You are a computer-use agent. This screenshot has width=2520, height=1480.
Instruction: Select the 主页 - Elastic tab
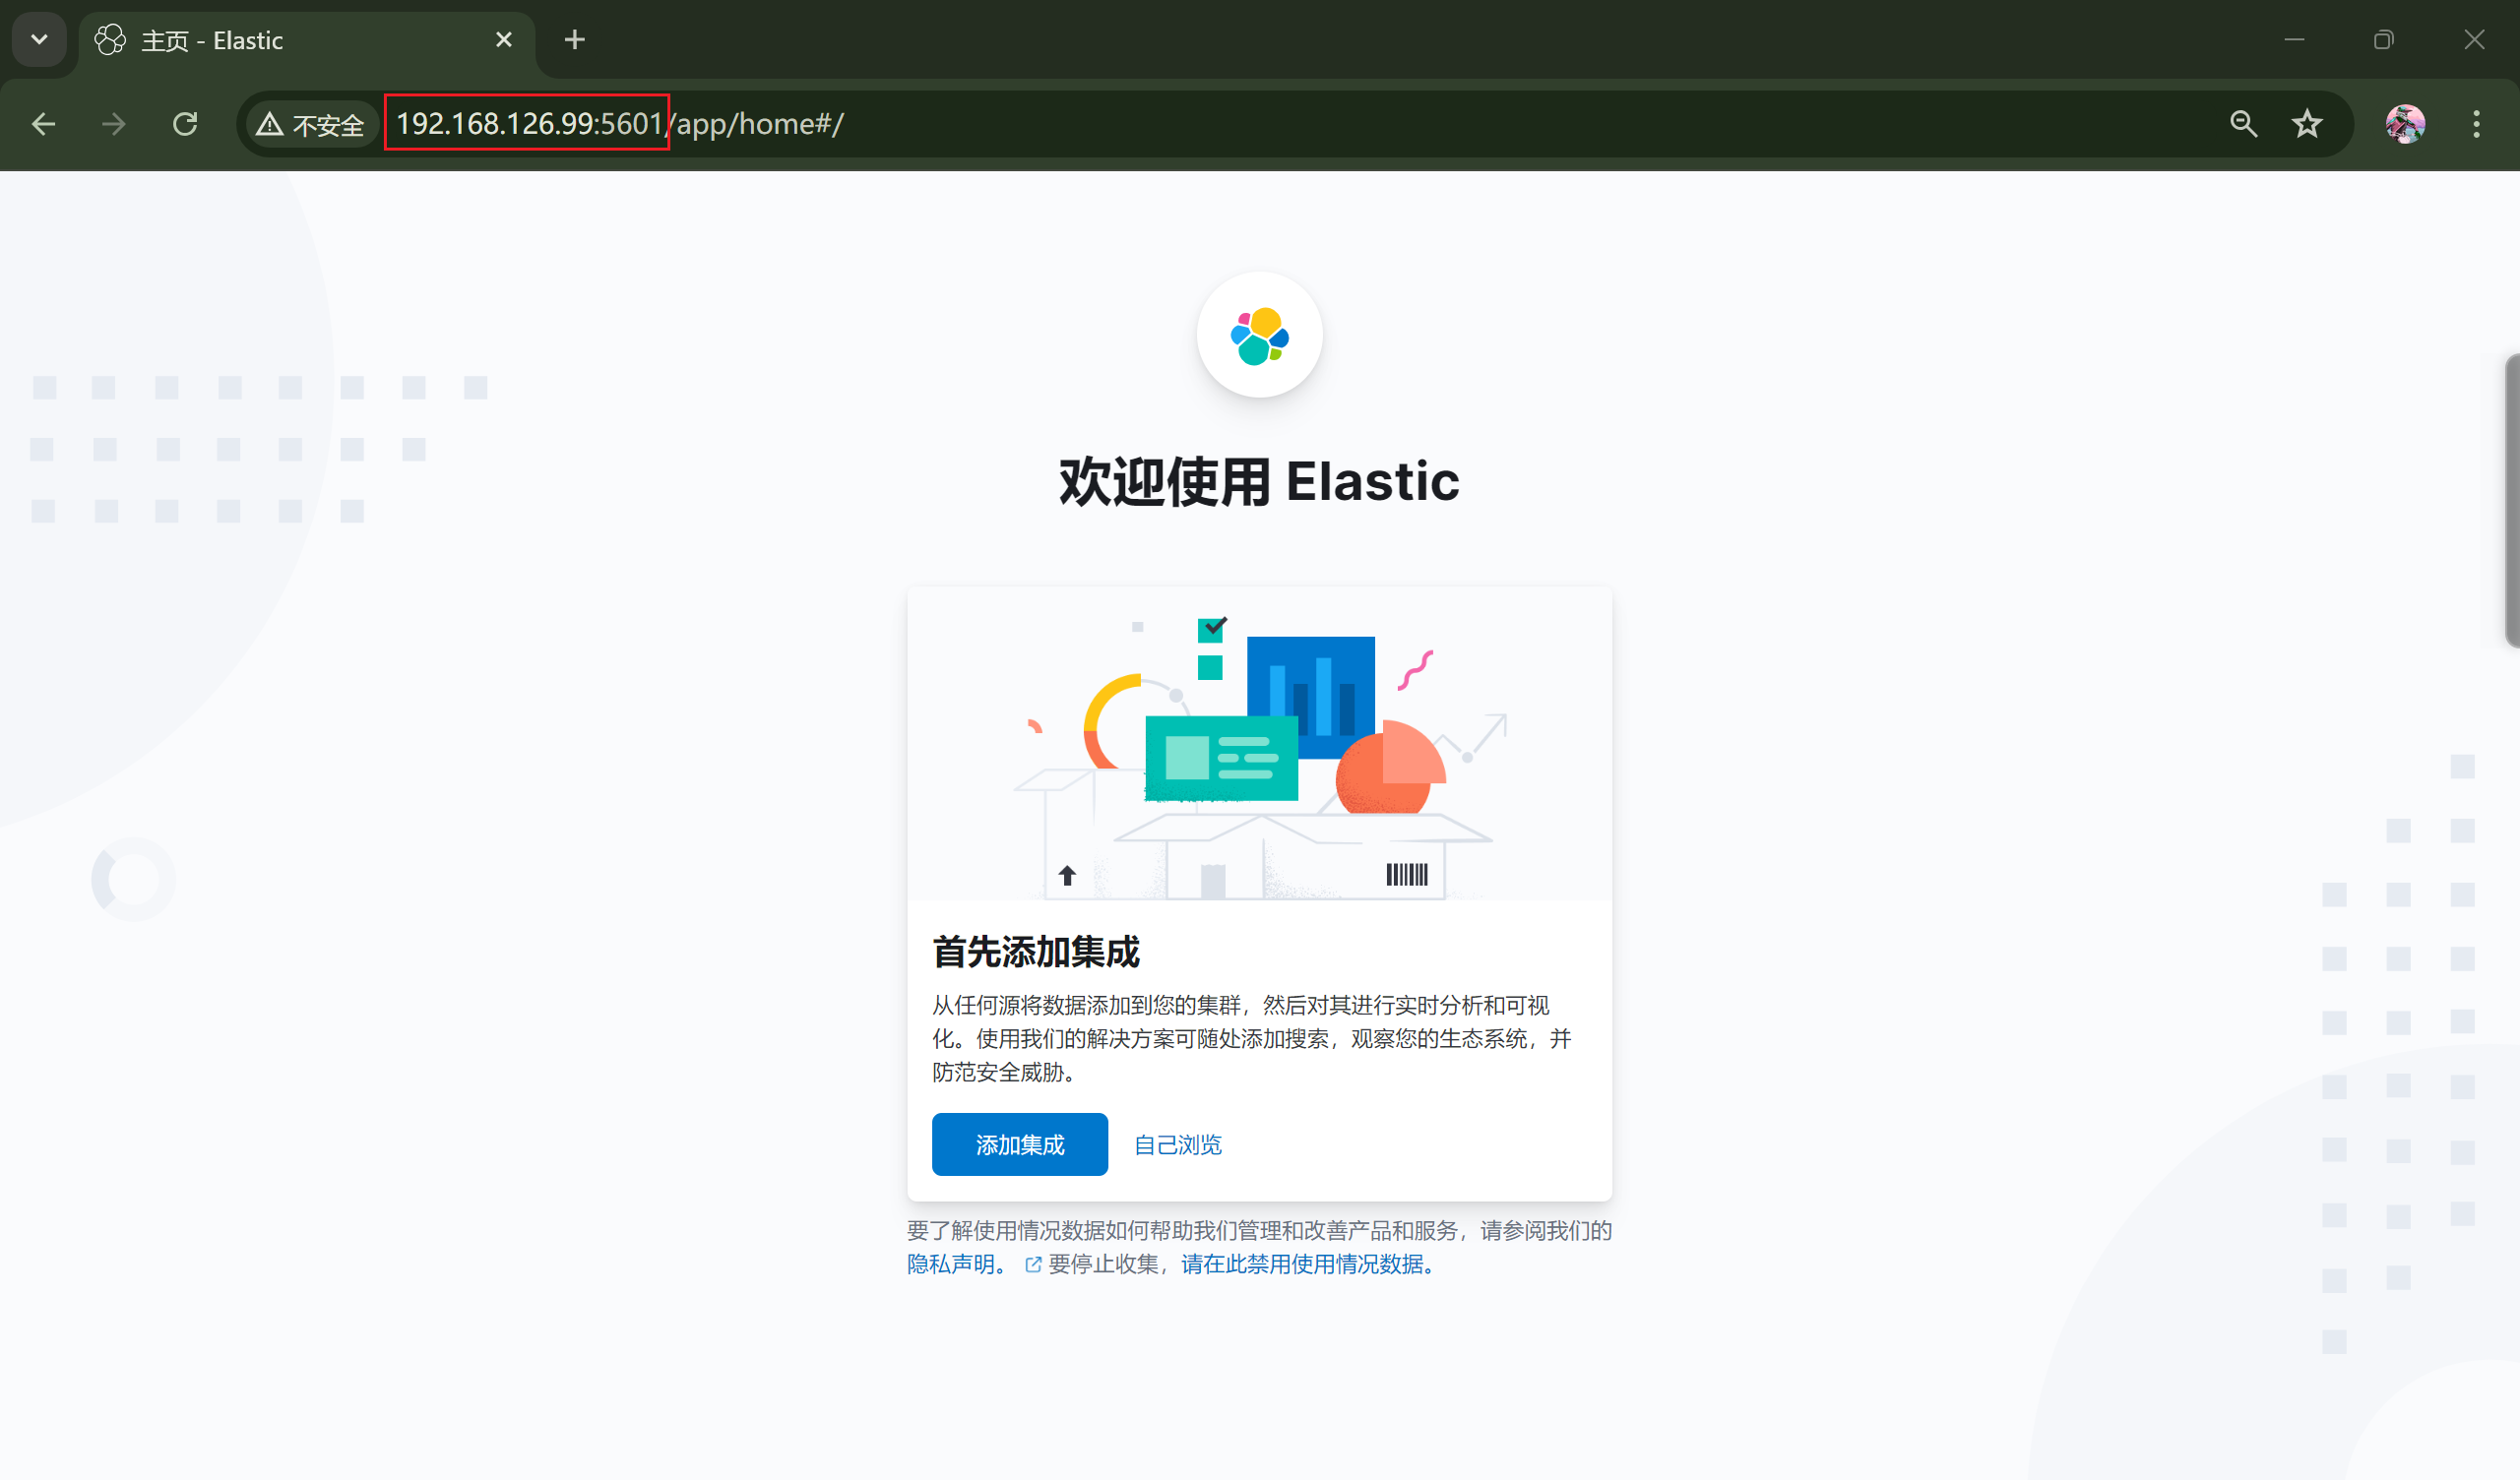click(x=306, y=40)
